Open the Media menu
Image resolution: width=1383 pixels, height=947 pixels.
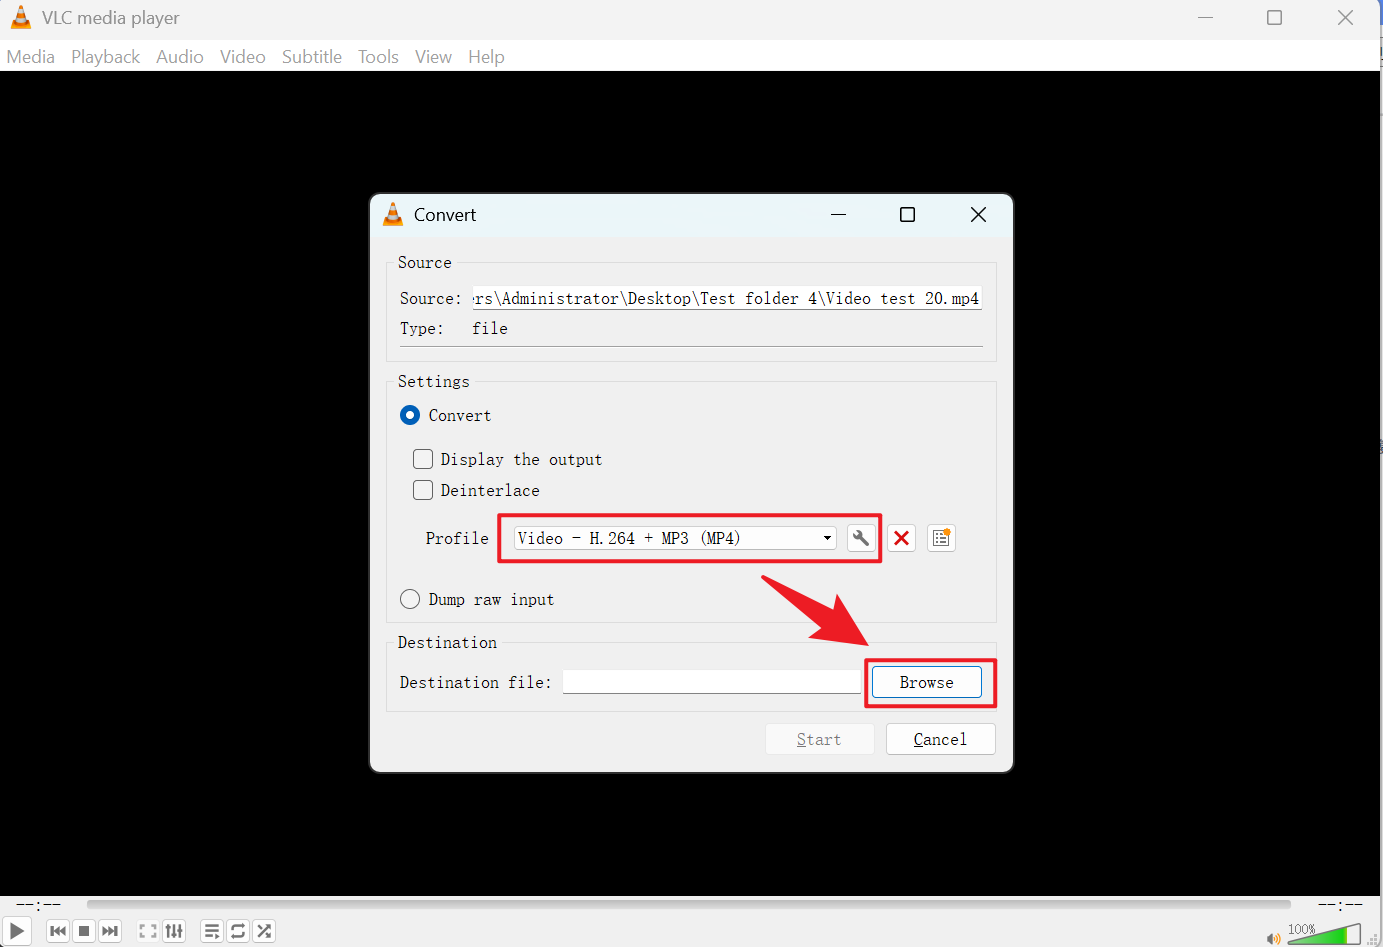click(x=31, y=57)
